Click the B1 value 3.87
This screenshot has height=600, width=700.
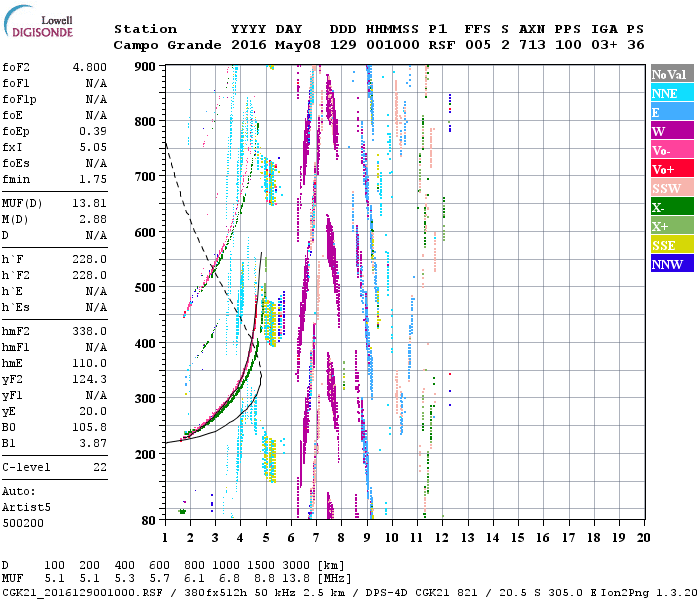coord(93,444)
